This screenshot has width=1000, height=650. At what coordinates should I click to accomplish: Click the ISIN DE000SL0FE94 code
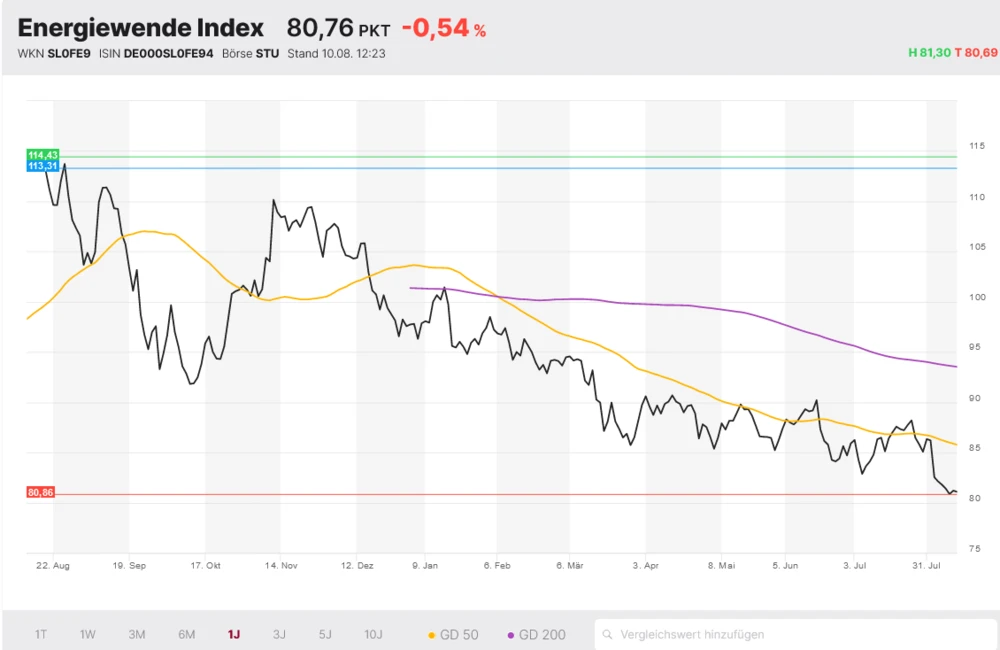pyautogui.click(x=167, y=53)
